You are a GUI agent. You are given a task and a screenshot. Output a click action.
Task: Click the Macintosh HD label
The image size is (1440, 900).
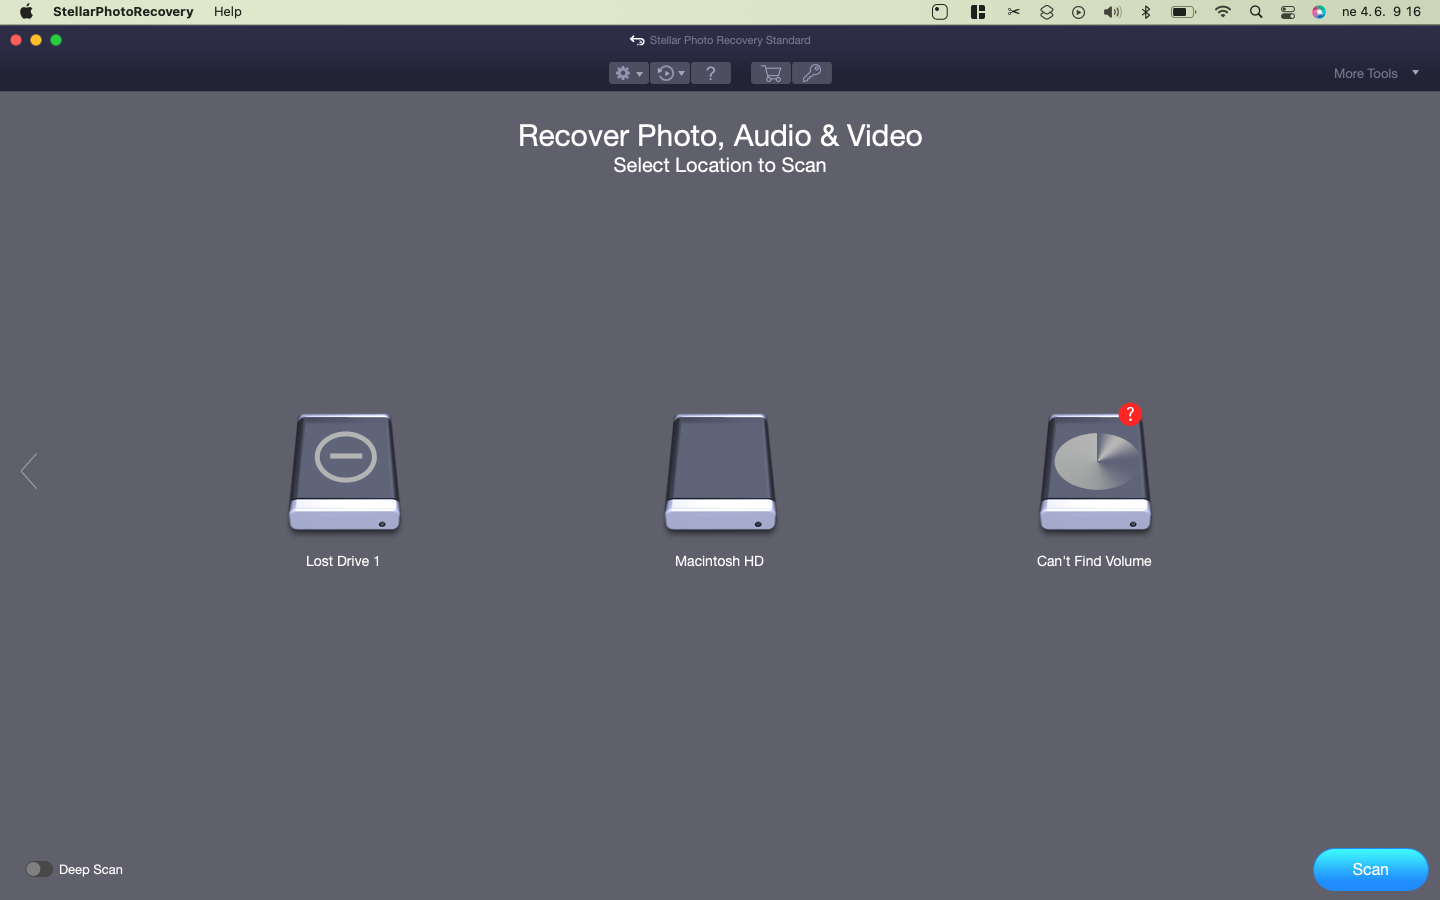[x=719, y=561]
